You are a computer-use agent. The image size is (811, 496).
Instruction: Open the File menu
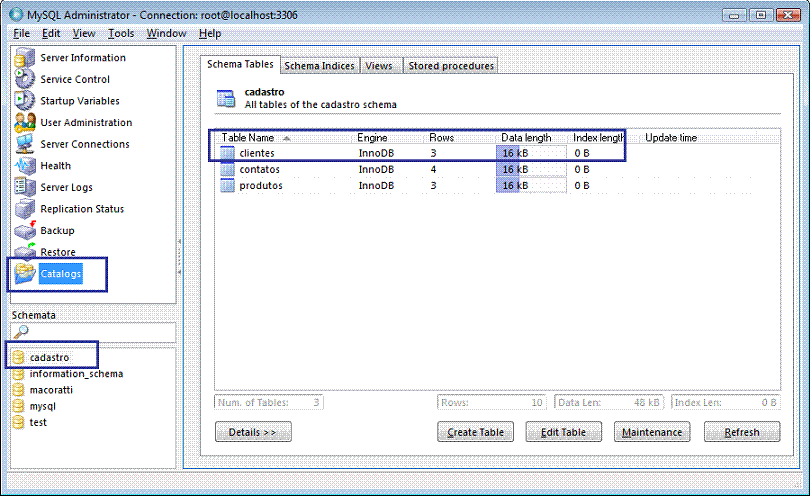[22, 34]
